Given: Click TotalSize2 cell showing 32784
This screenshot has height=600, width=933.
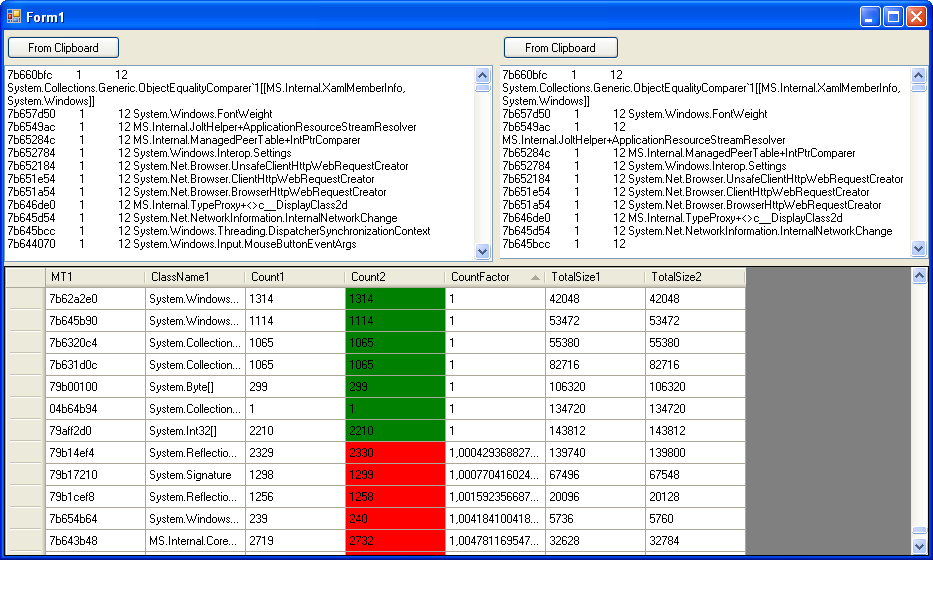Looking at the screenshot, I should [x=695, y=541].
